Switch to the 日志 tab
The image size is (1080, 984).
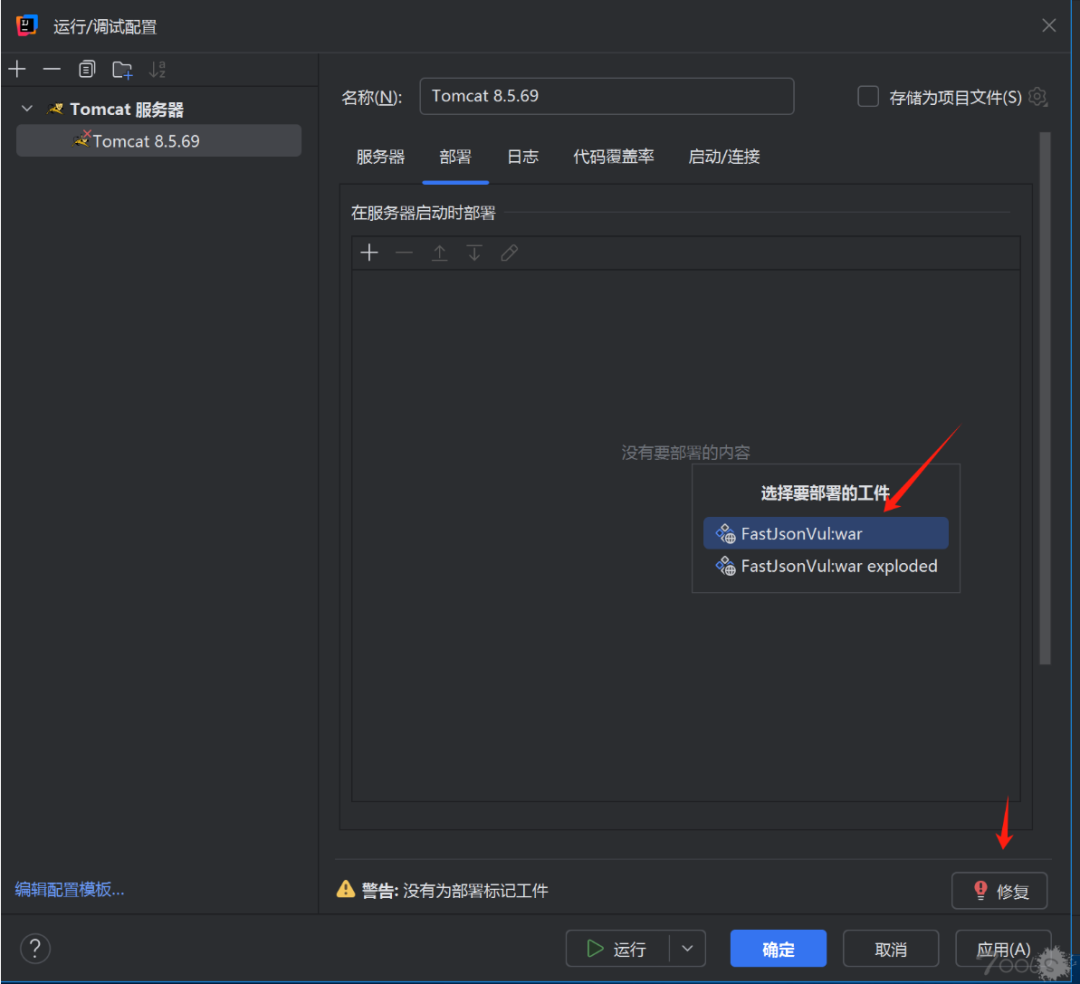[x=523, y=156]
